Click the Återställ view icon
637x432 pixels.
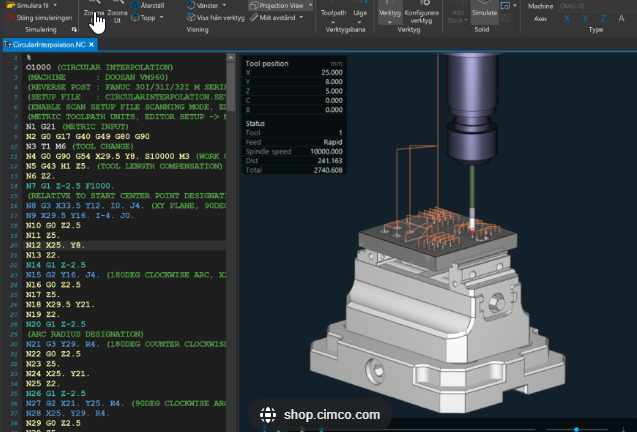pos(135,5)
